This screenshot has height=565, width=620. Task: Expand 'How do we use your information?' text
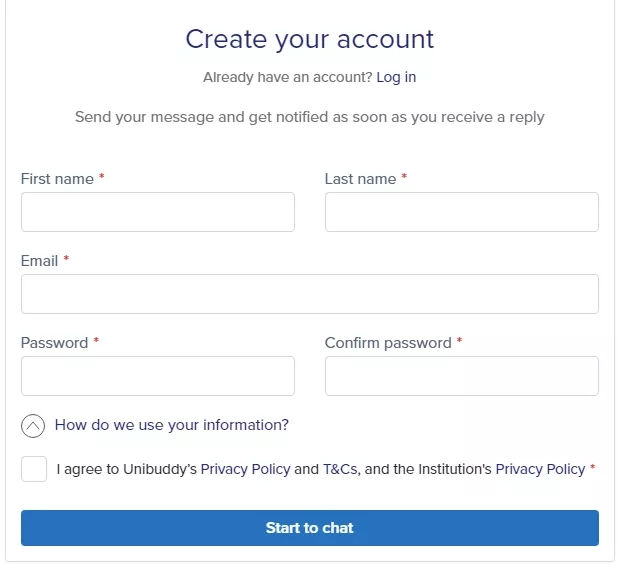(171, 425)
